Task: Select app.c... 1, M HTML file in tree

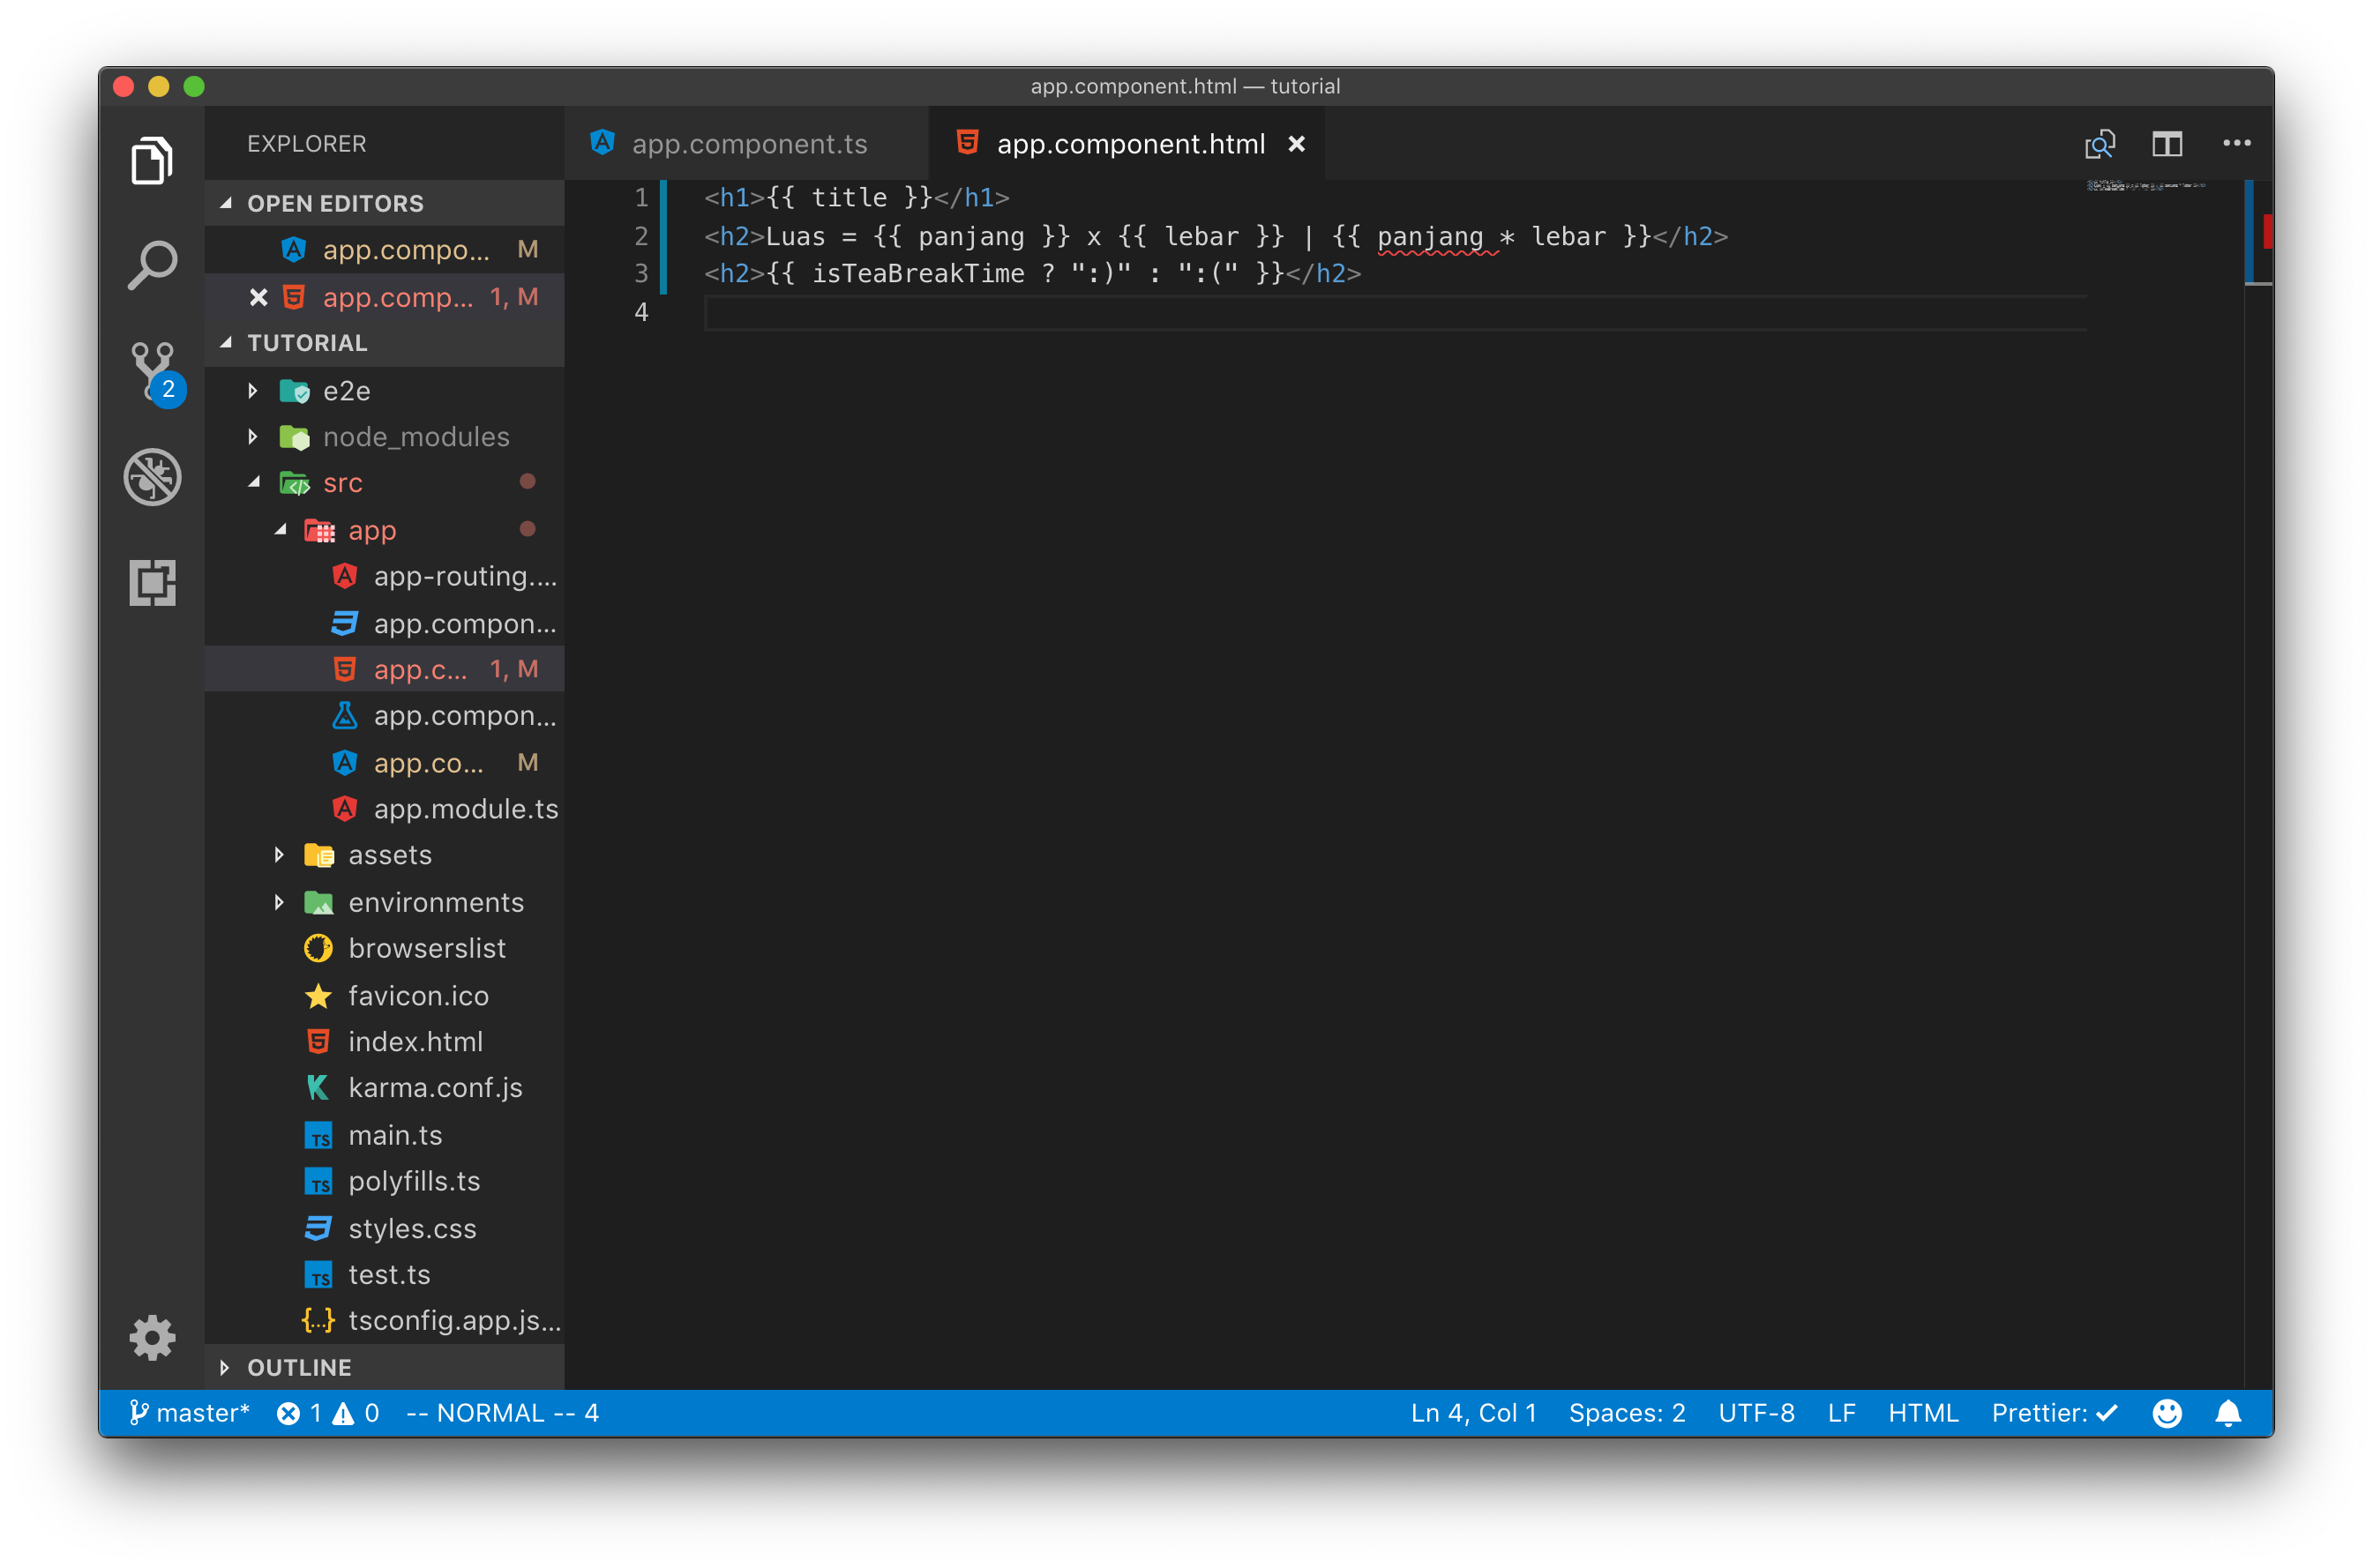Action: pyautogui.click(x=385, y=669)
